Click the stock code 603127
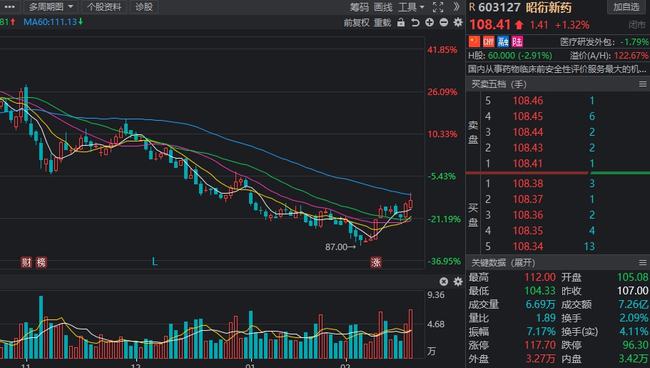650x368 pixels. point(500,7)
